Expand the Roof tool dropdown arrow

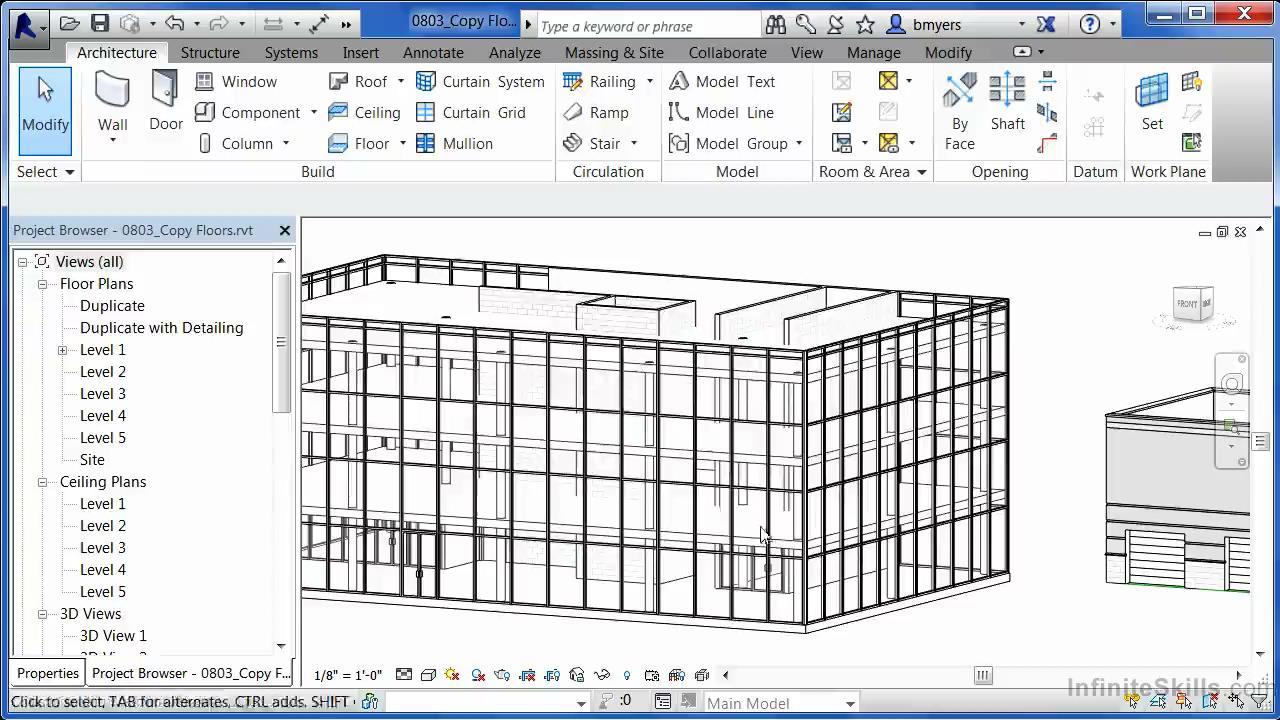pos(401,82)
